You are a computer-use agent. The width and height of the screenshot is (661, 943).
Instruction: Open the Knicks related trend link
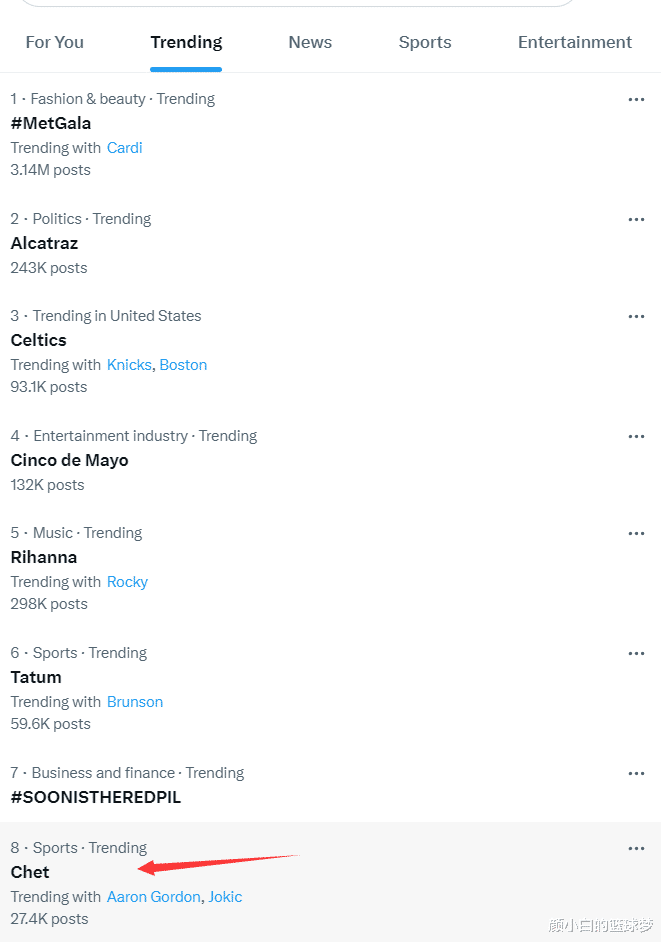(x=129, y=365)
